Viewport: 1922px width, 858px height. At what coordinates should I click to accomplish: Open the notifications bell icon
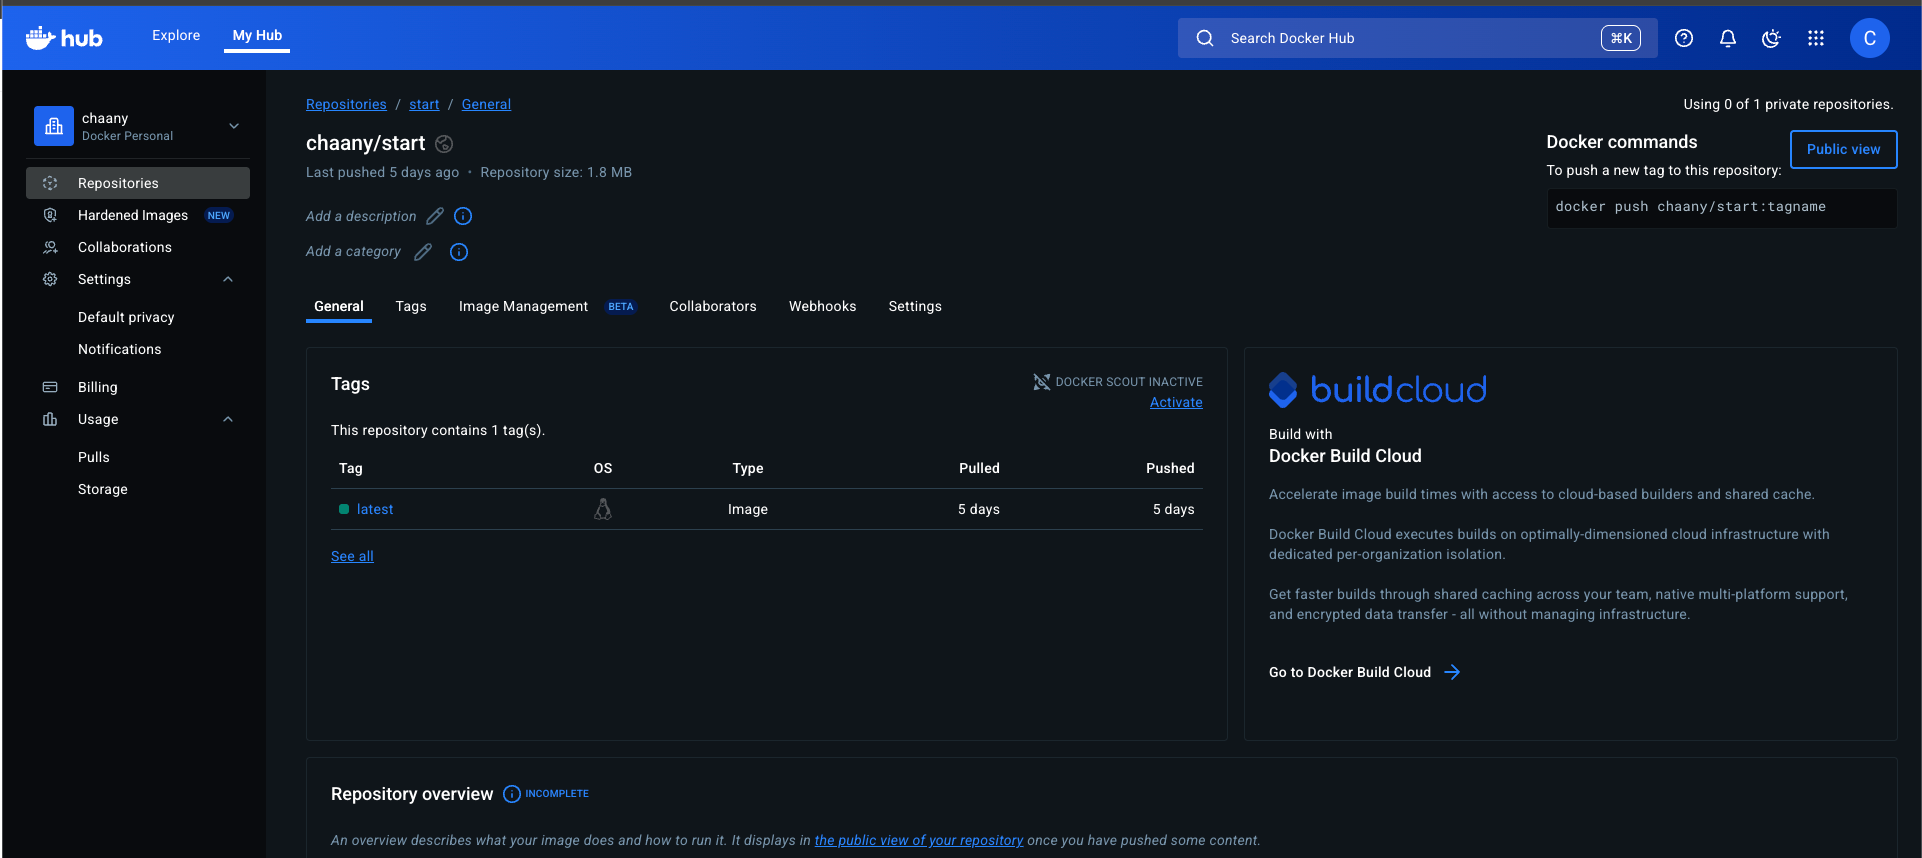point(1728,38)
